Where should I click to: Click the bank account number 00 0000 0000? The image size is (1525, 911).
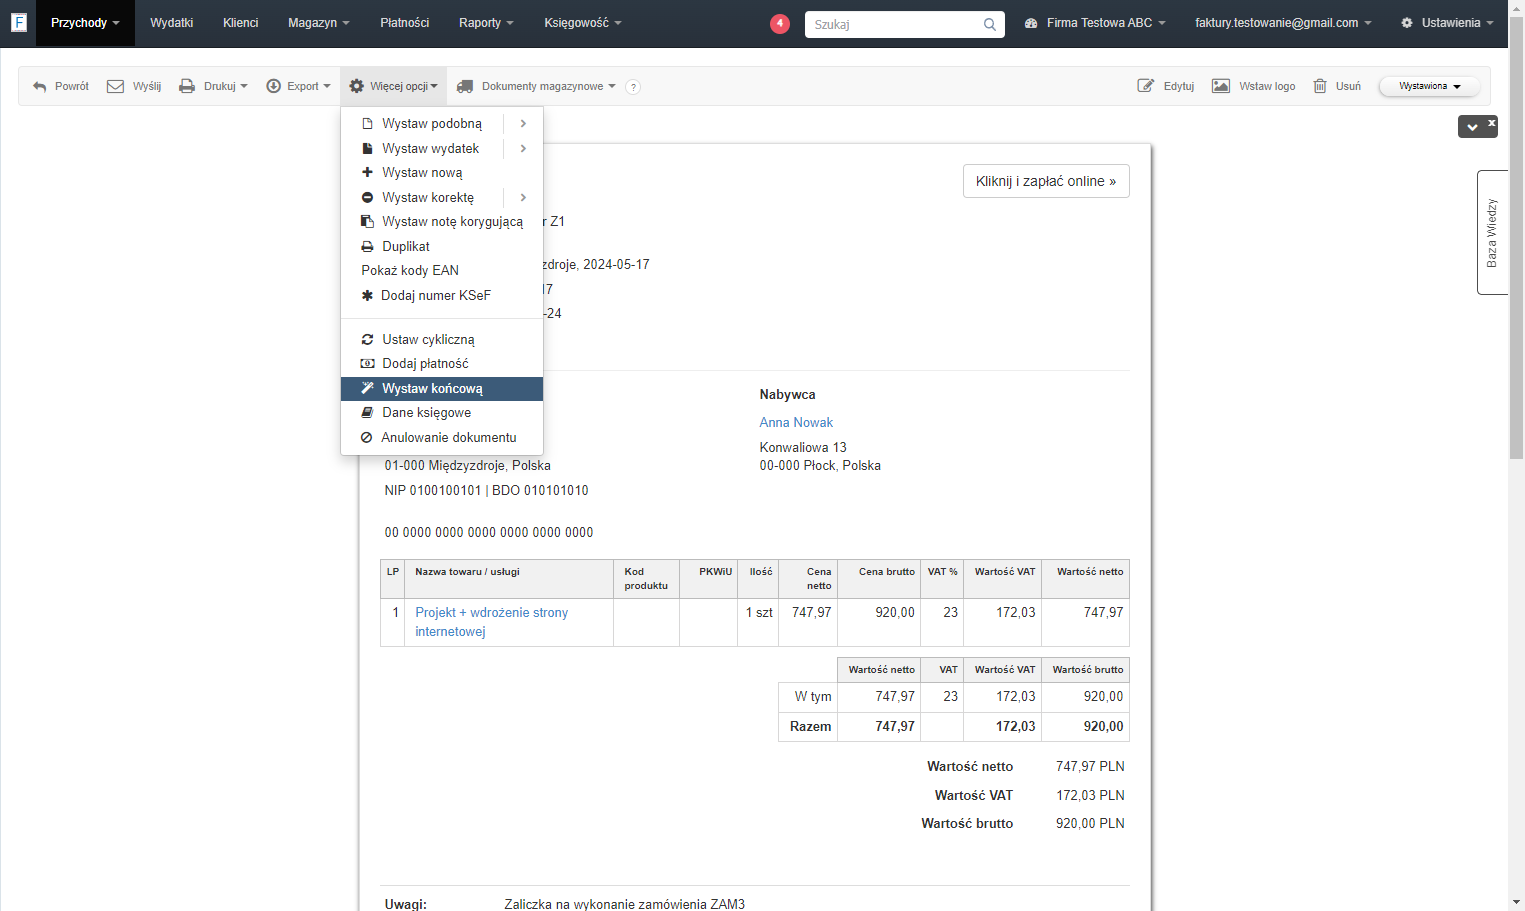[x=489, y=532]
